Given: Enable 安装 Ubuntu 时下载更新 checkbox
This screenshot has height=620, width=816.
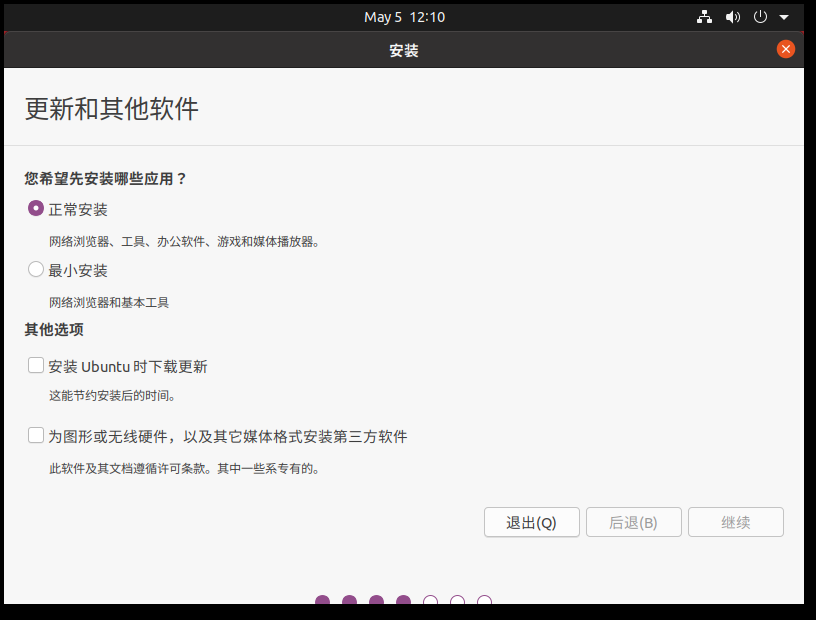Looking at the screenshot, I should 36,365.
